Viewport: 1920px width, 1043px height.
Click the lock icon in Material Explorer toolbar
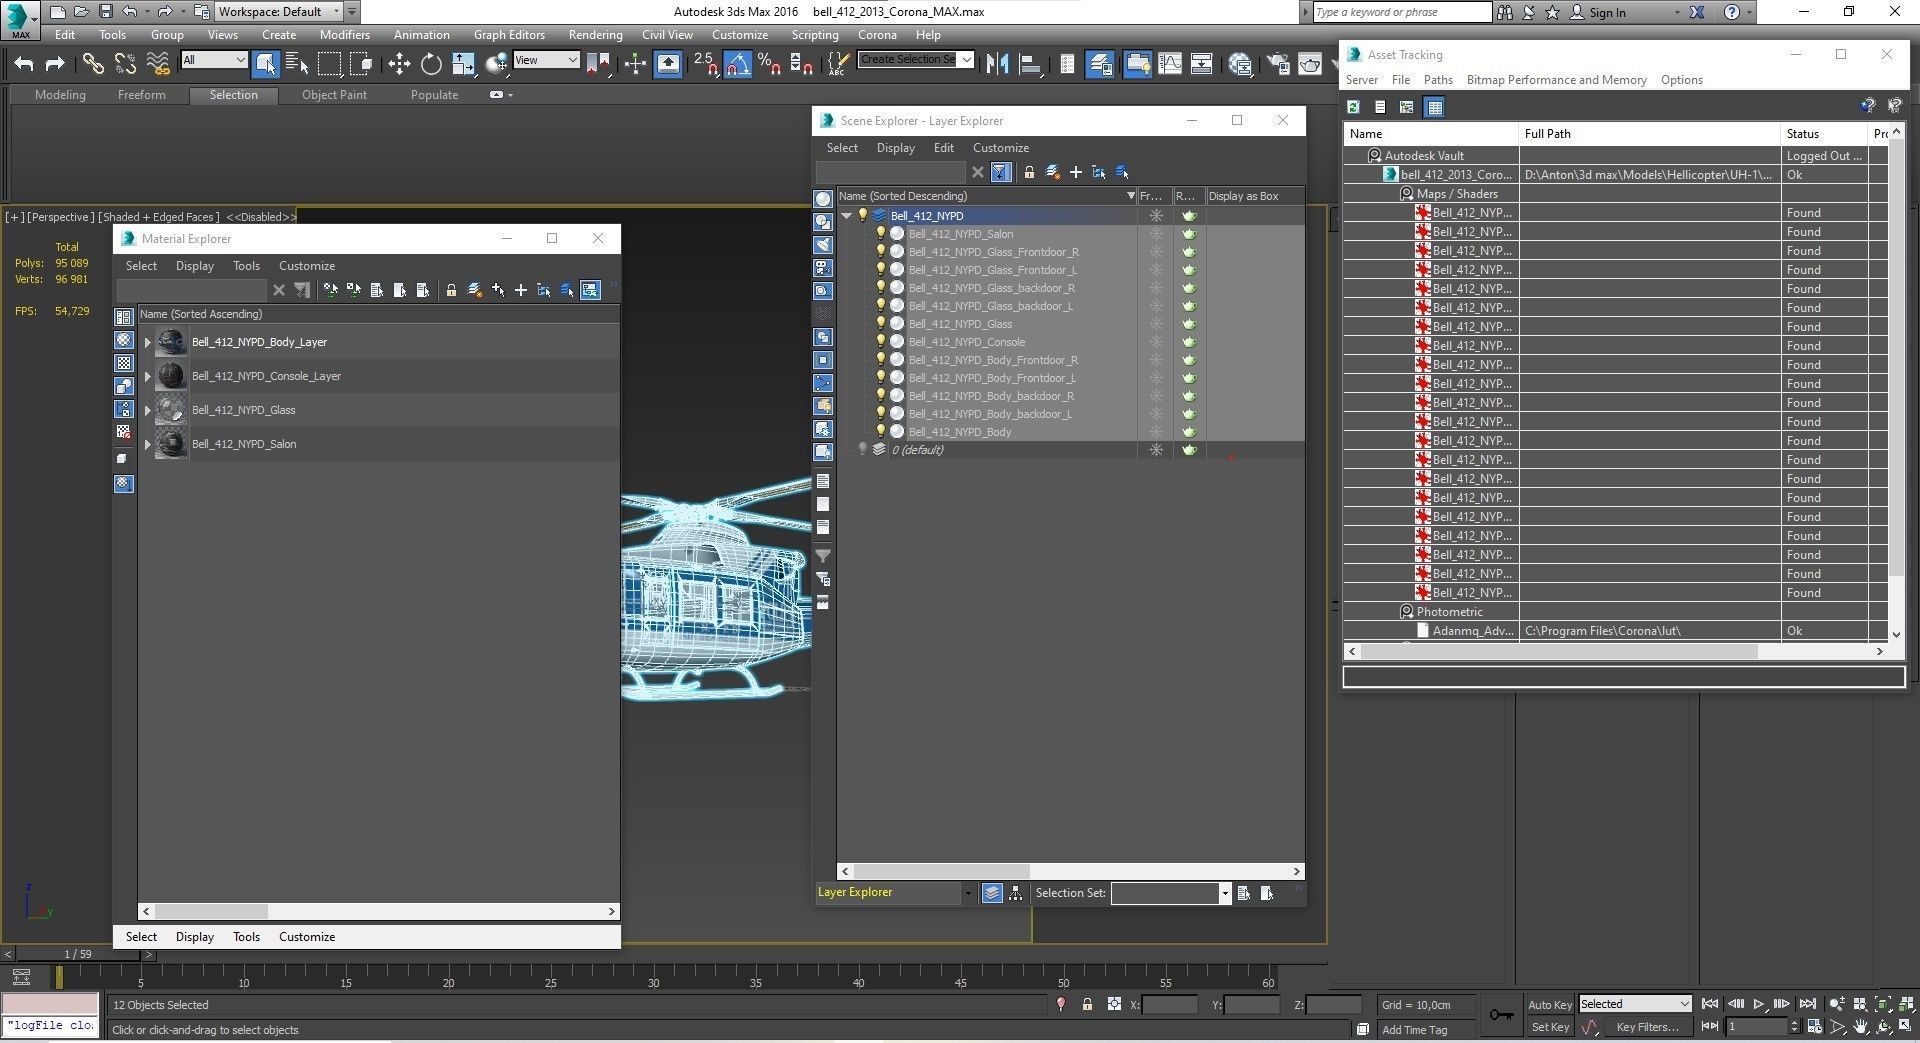pyautogui.click(x=451, y=290)
